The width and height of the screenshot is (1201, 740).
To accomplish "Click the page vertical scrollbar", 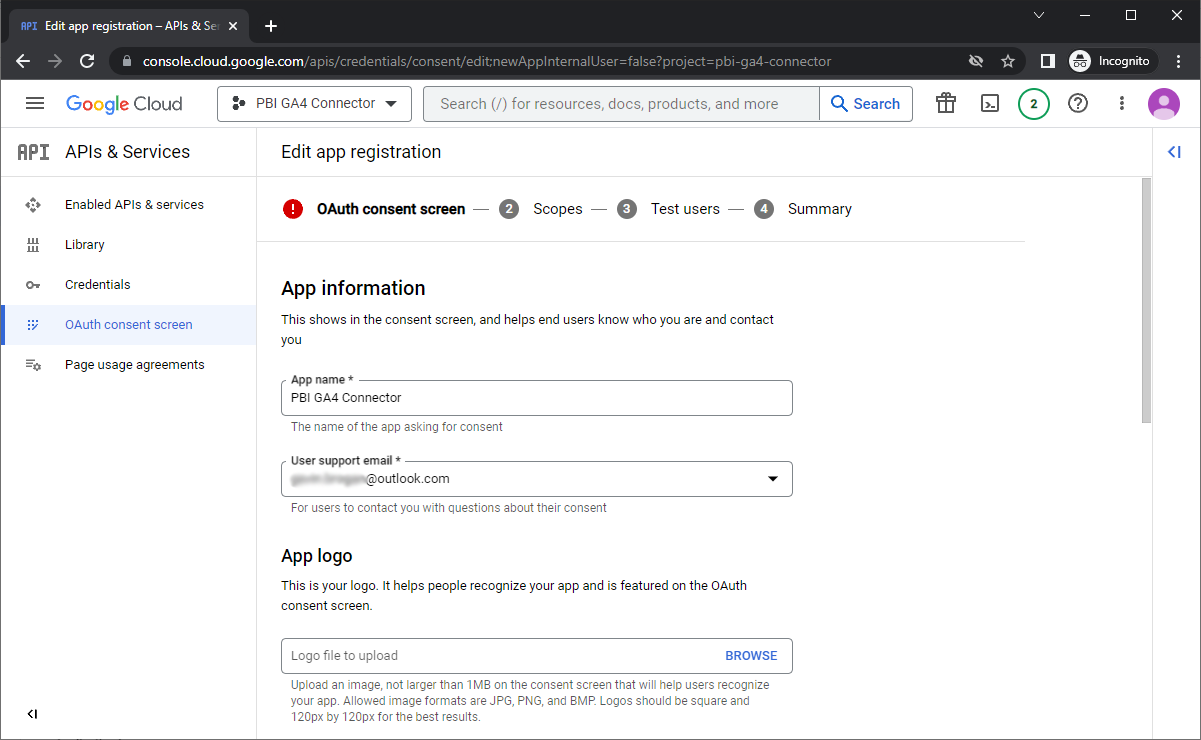I will point(1146,300).
